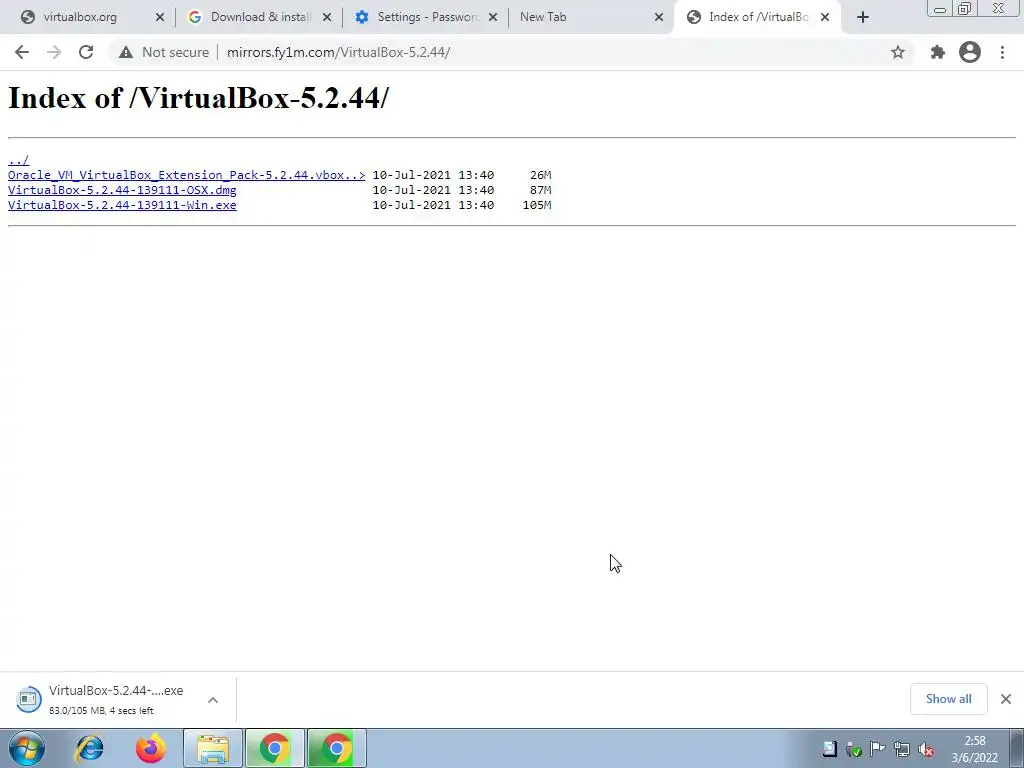Open the Chrome profile avatar
Viewport: 1024px width, 768px height.
coord(970,52)
